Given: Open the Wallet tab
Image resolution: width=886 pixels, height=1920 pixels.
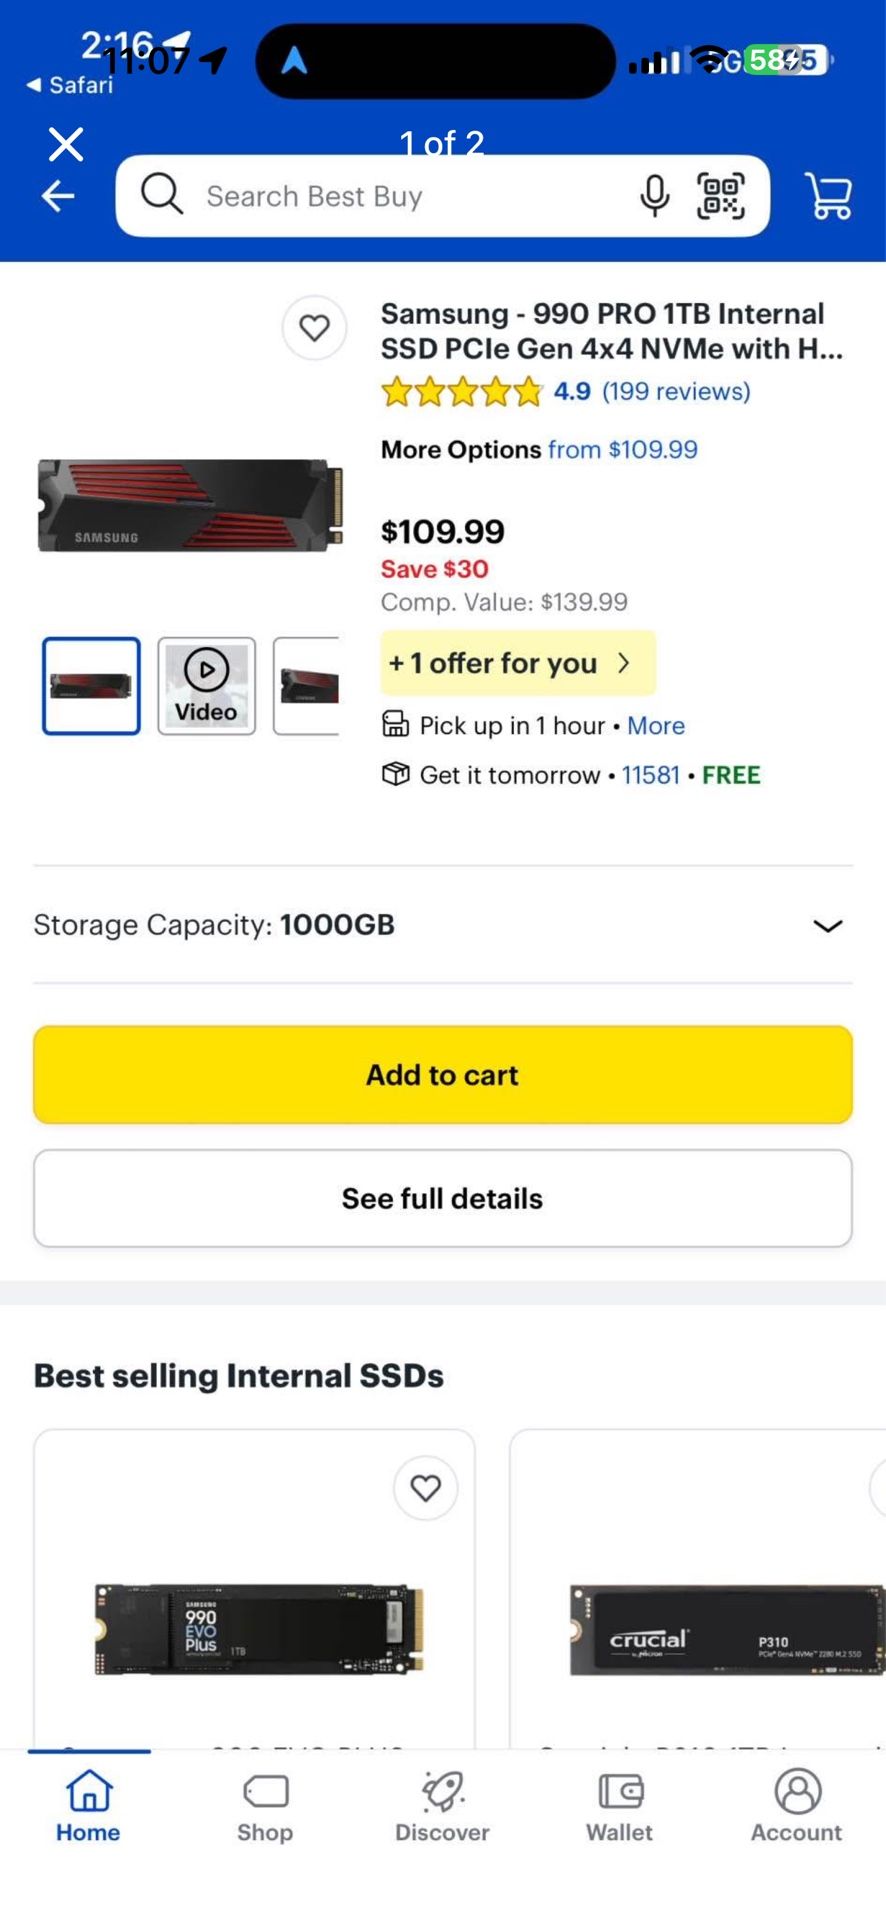Looking at the screenshot, I should point(619,1809).
